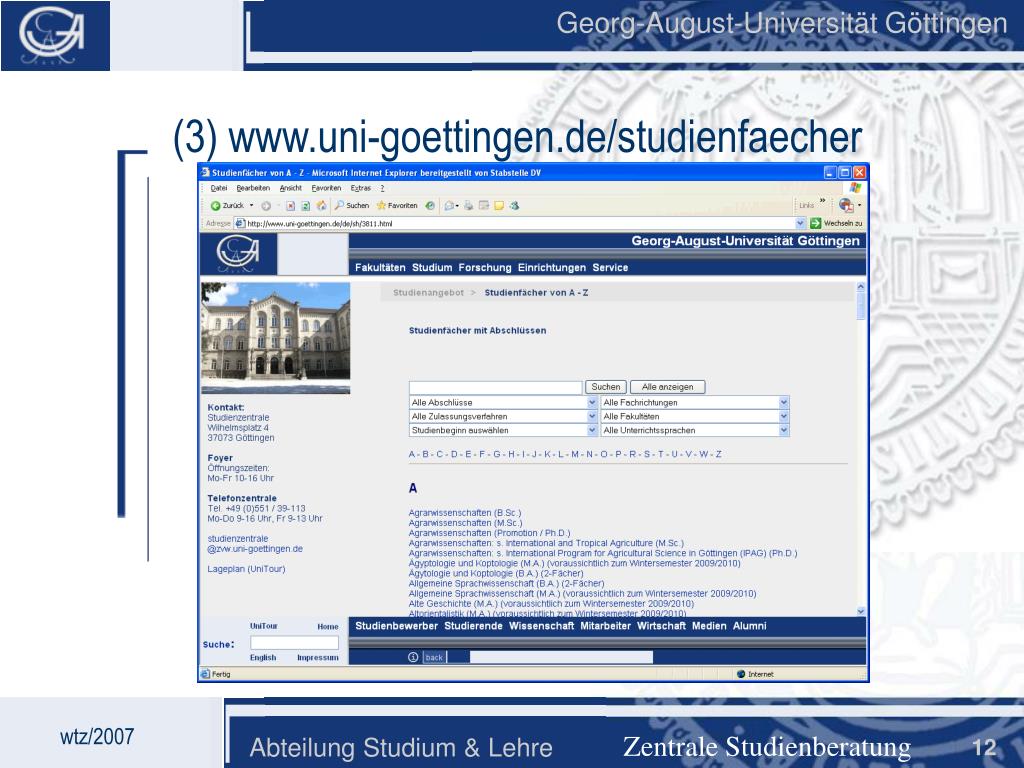Click the UniTour link above the Suche box
This screenshot has height=768, width=1024.
264,626
